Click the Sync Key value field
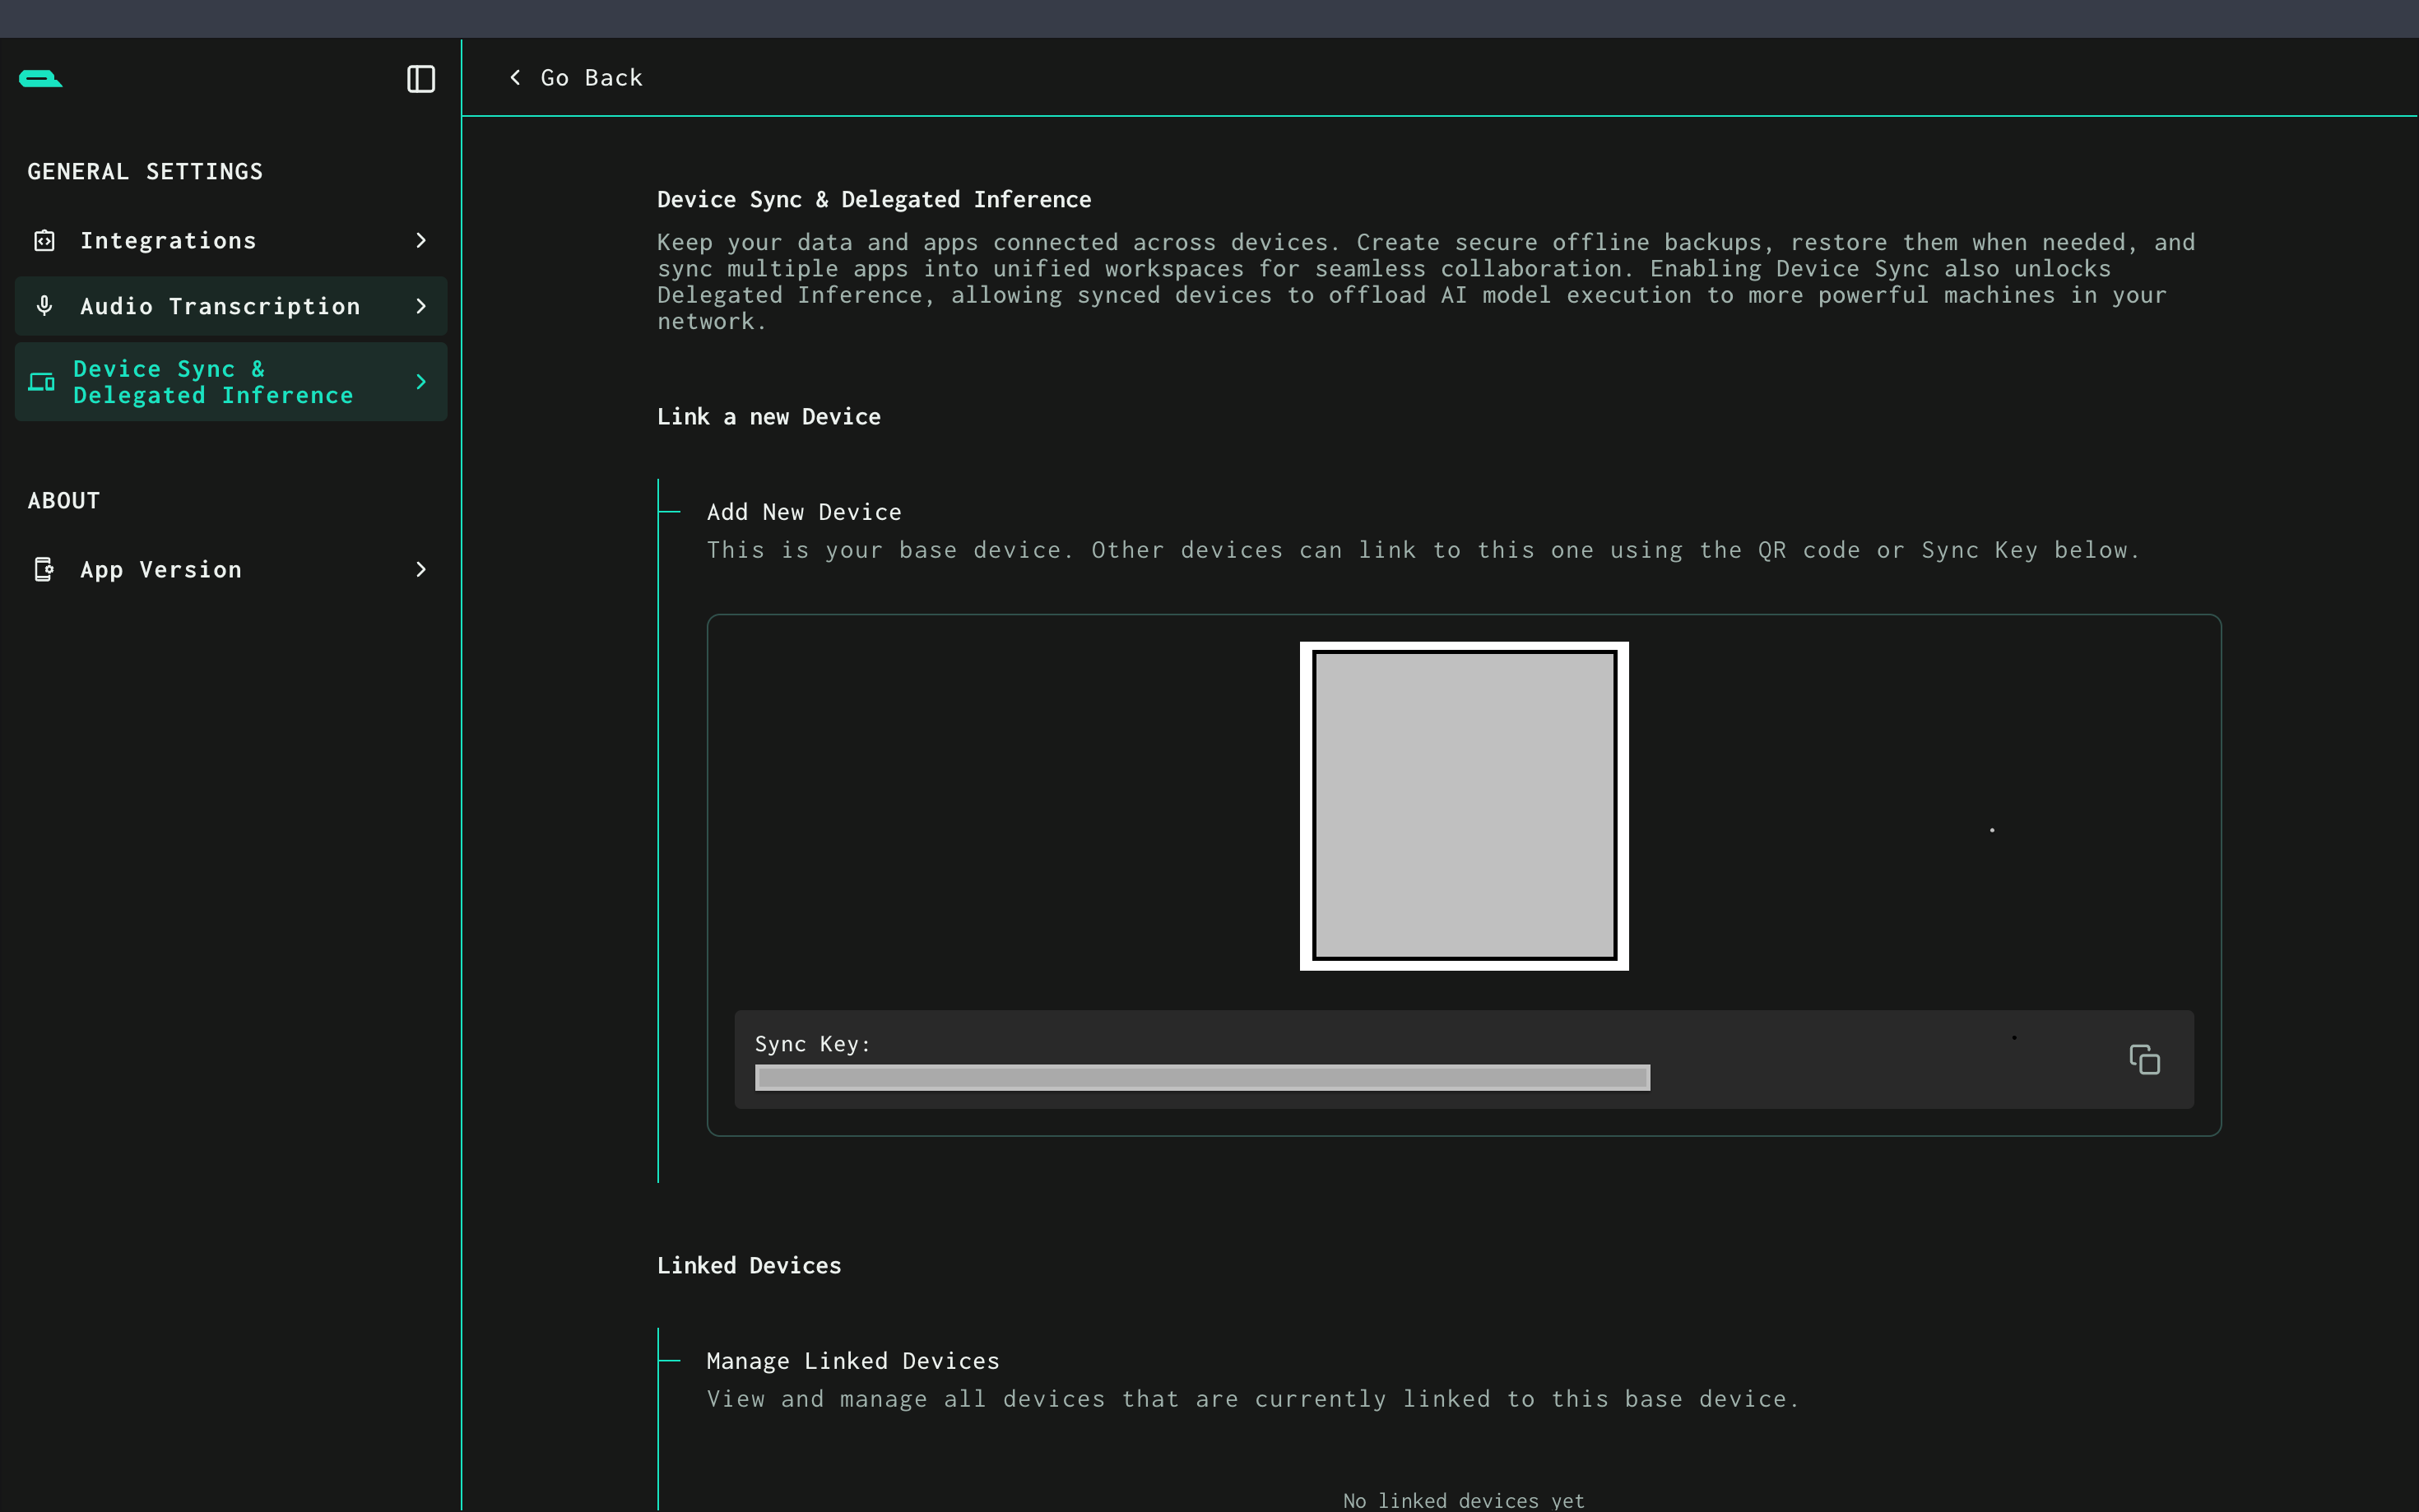 coord(1202,1077)
